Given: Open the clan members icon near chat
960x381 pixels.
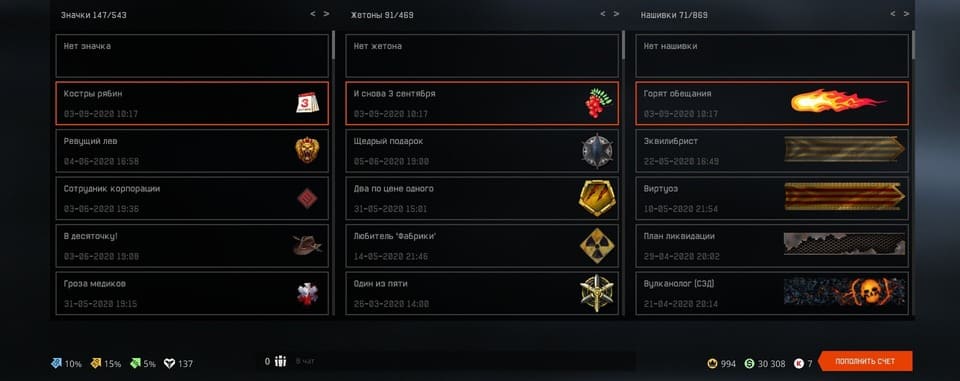Looking at the screenshot, I should point(280,361).
